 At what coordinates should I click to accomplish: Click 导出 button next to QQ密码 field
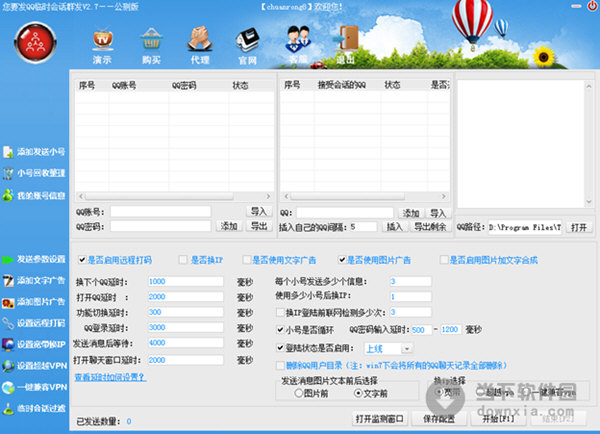coord(259,226)
